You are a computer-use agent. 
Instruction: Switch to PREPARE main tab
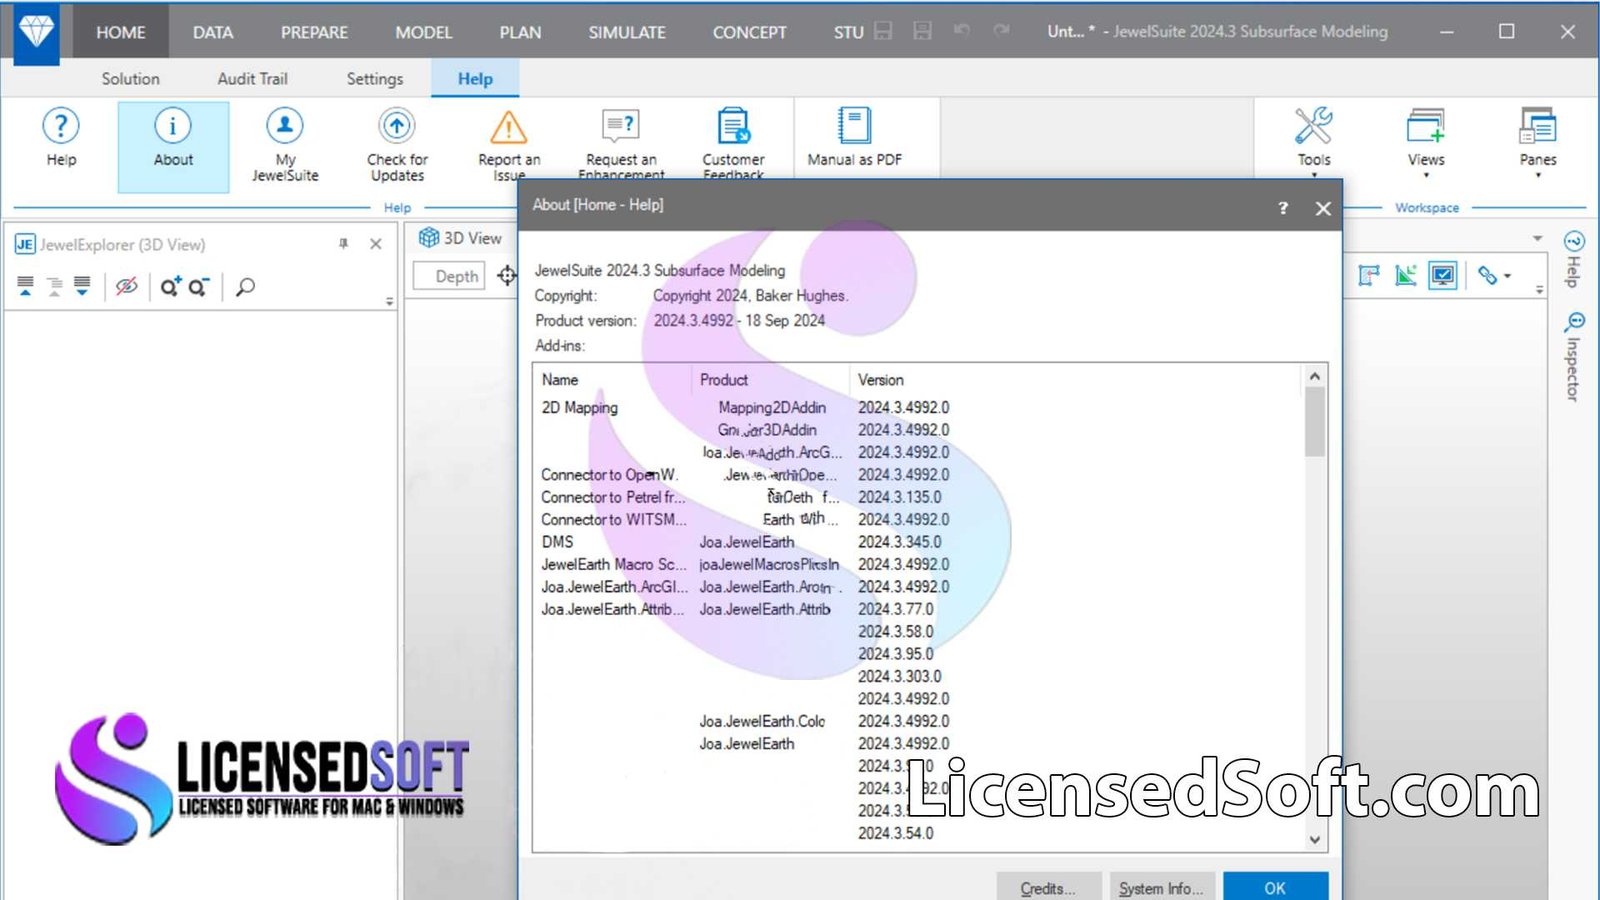tap(314, 32)
